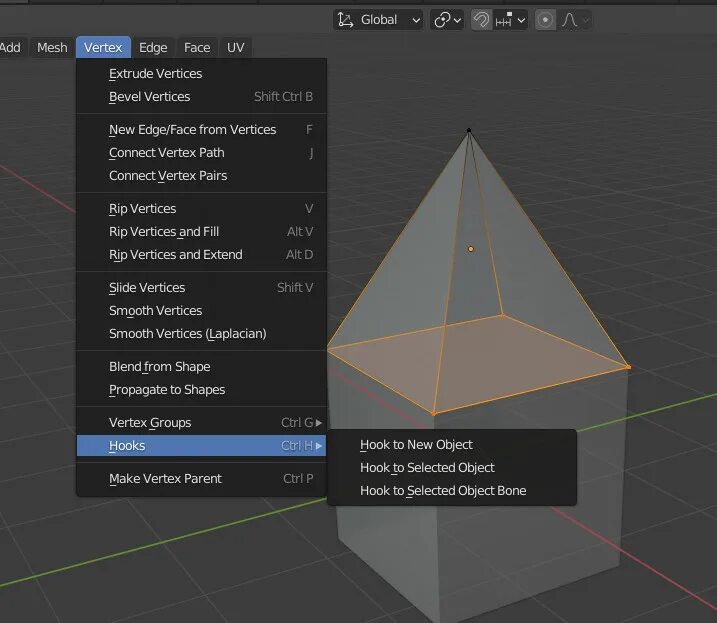Click the transform orientation axes icon

pyautogui.click(x=345, y=20)
